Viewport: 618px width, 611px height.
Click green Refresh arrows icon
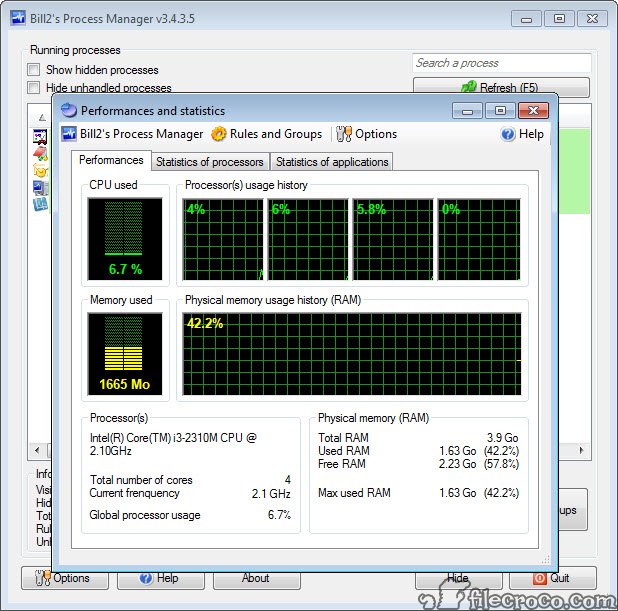click(469, 87)
